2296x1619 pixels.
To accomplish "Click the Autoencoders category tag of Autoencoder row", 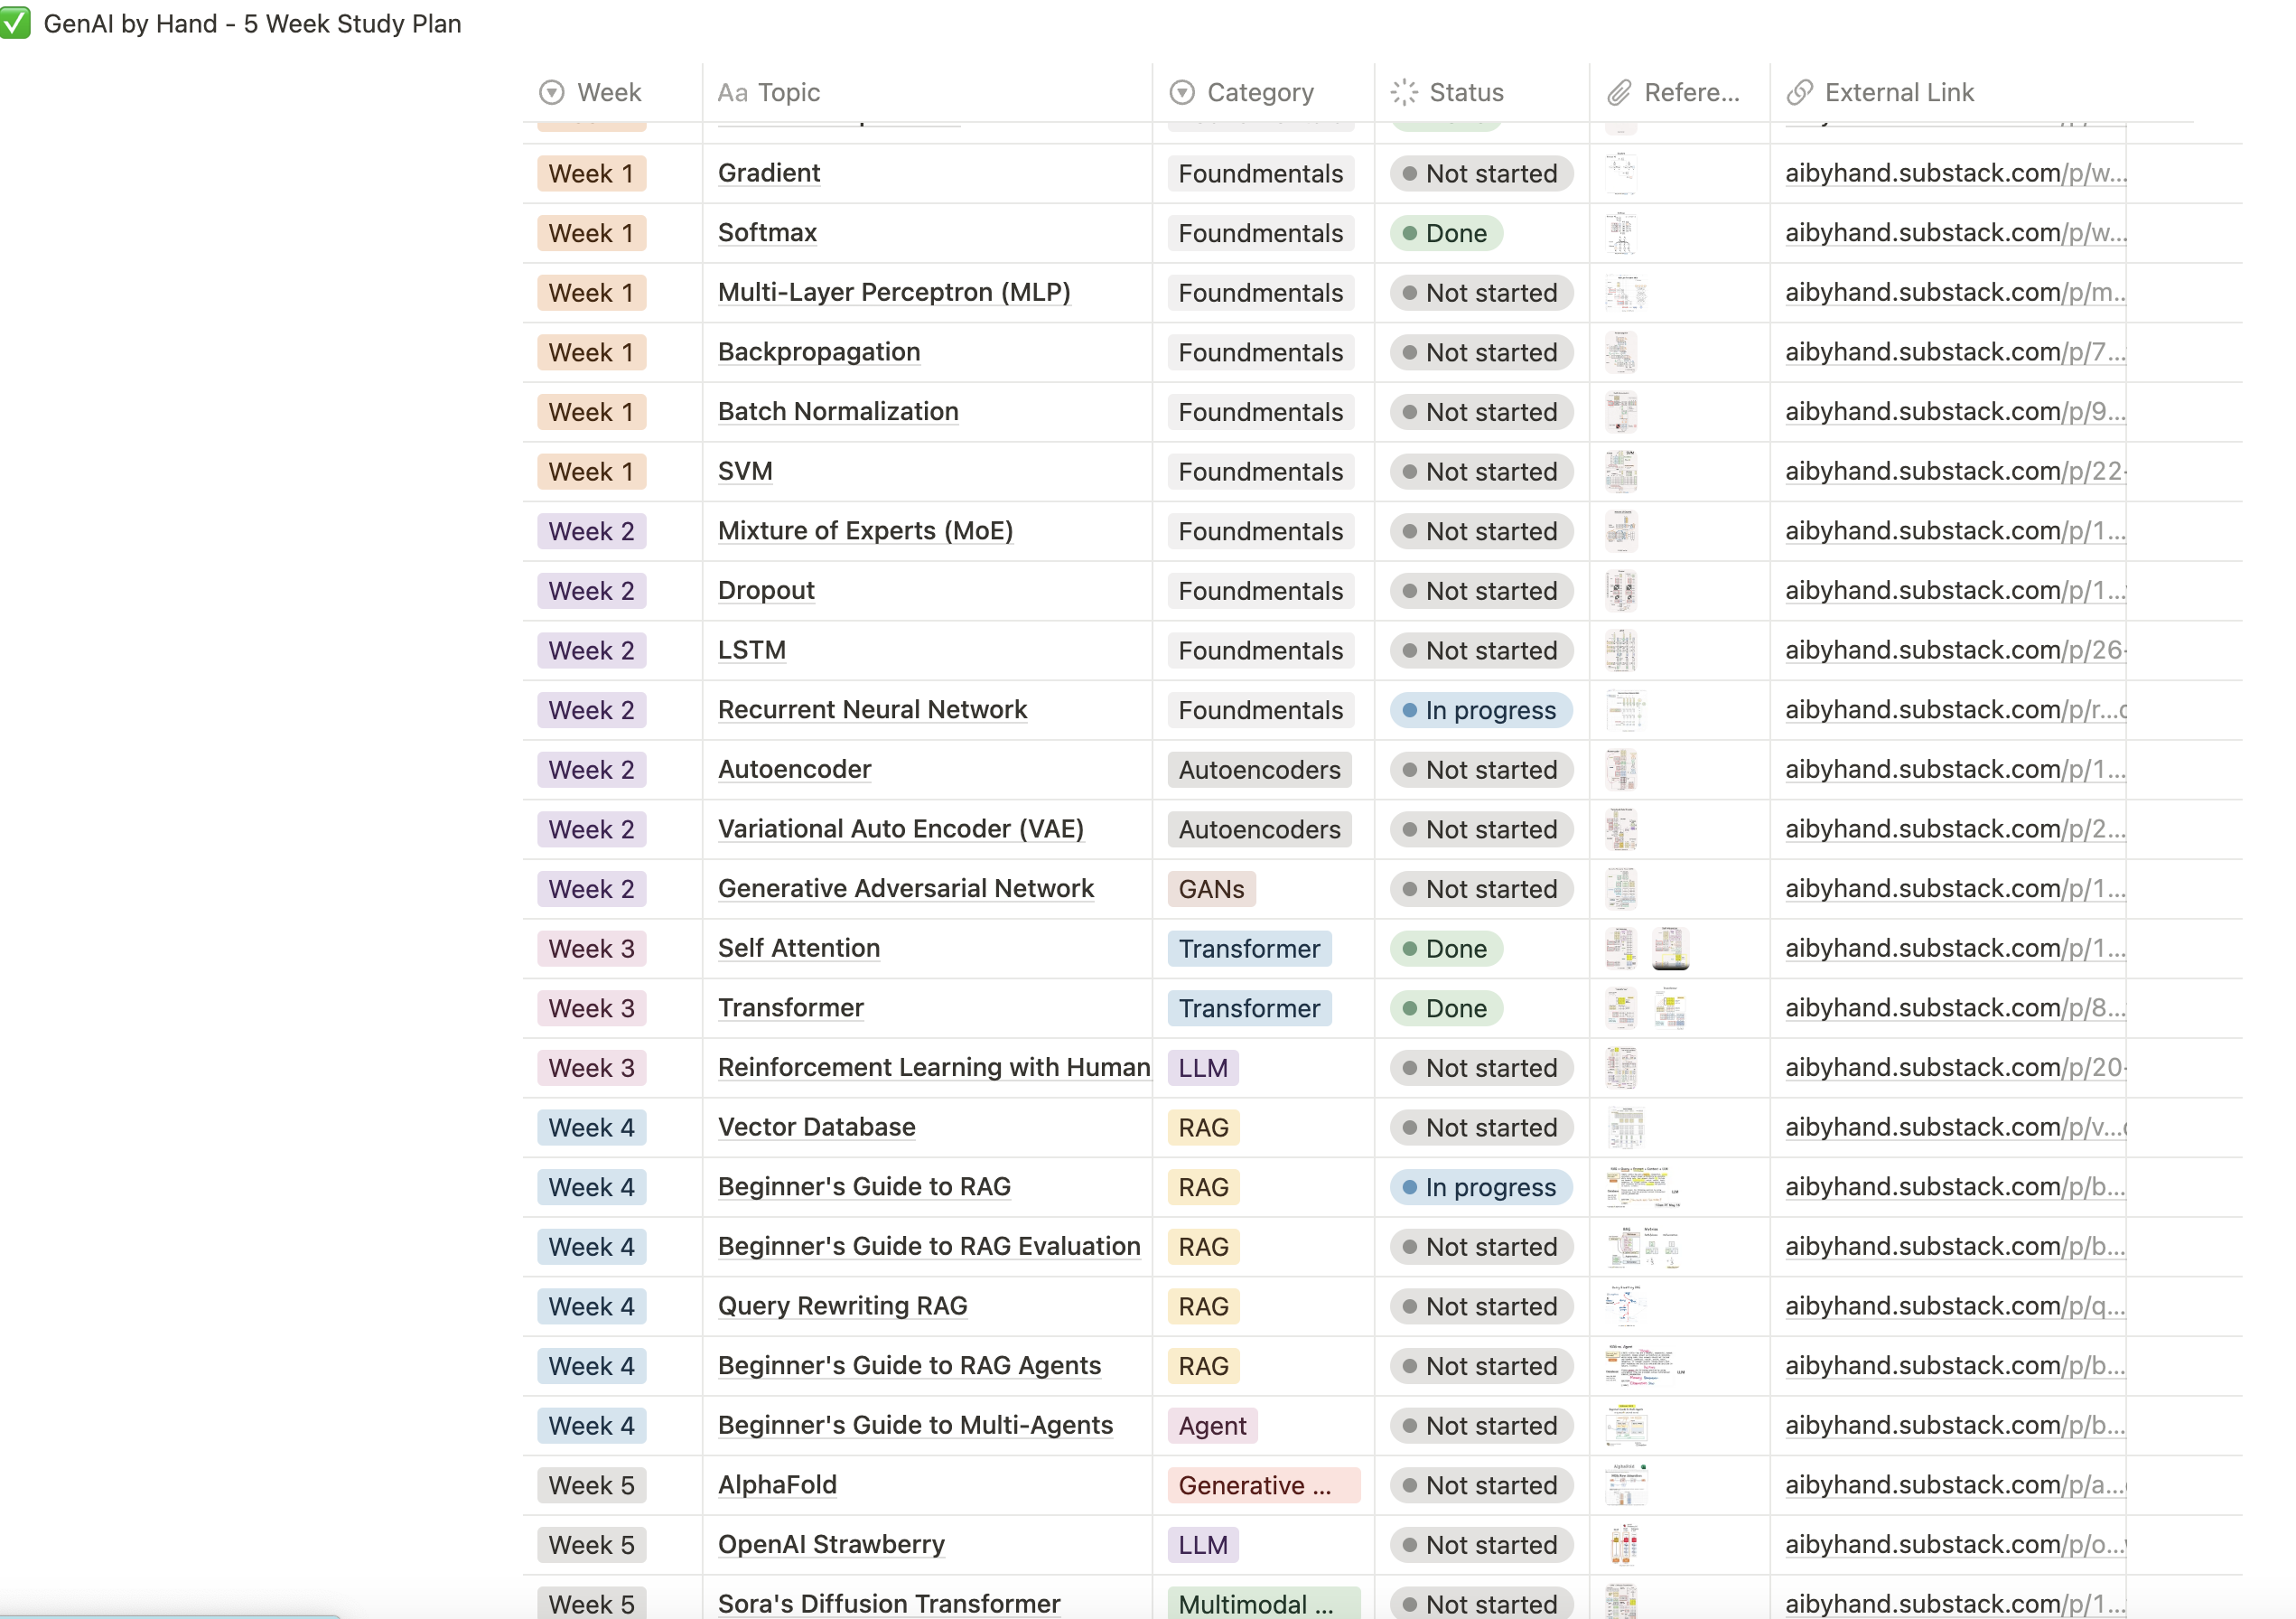I will click(1259, 769).
